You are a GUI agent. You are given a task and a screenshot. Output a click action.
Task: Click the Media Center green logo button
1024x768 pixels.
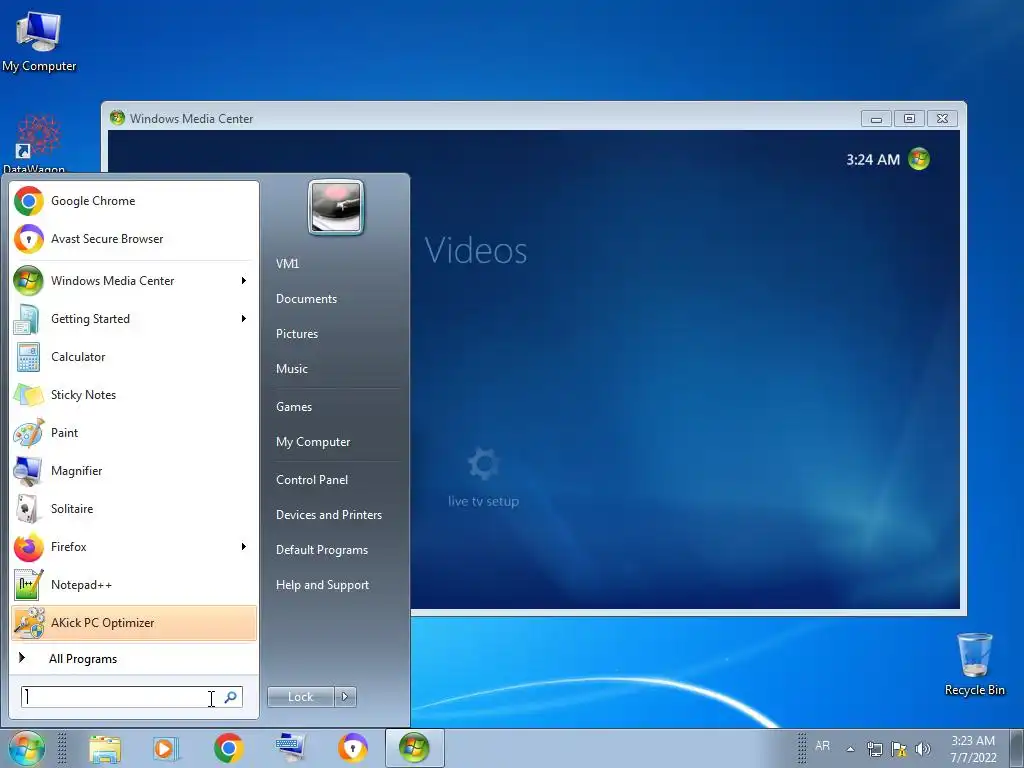(x=919, y=159)
